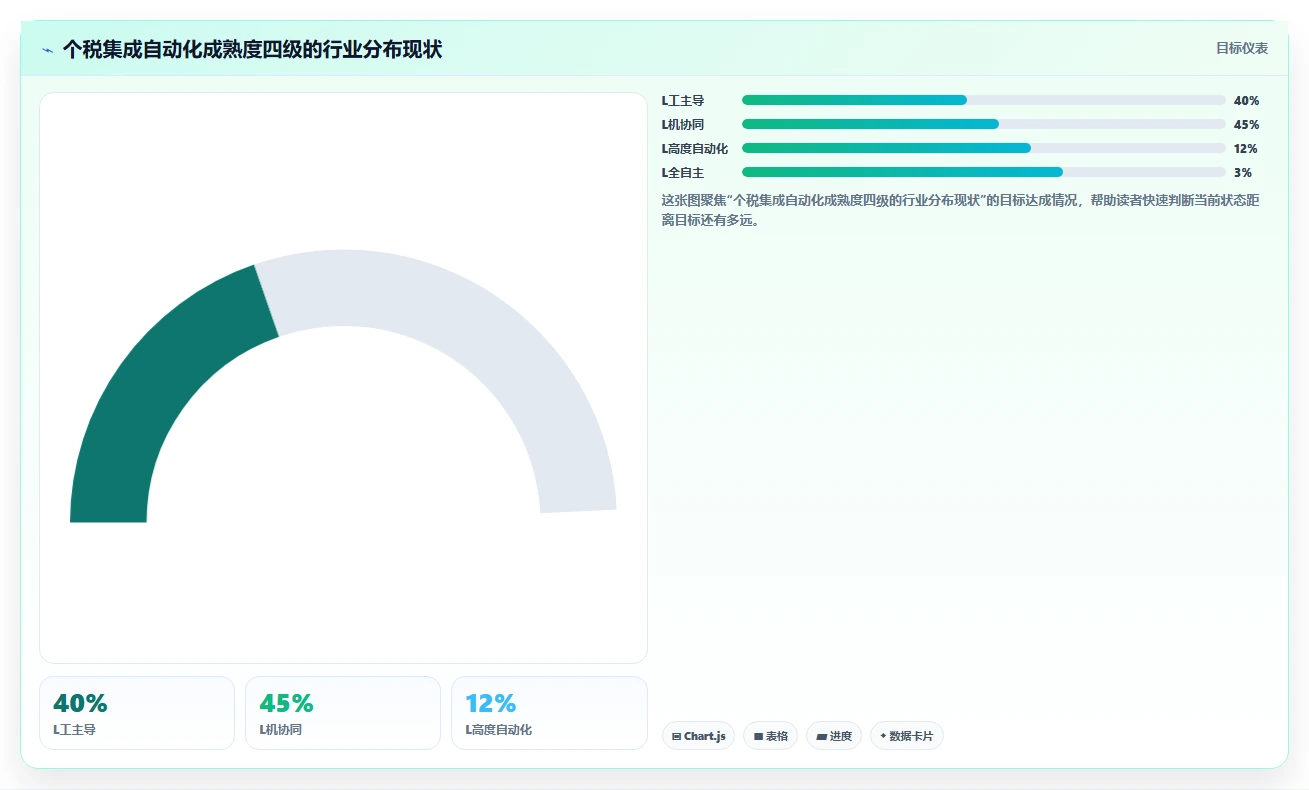Click the title 个税集成自动化成熟度四级的行业分布现状
1309x790 pixels.
coord(252,49)
